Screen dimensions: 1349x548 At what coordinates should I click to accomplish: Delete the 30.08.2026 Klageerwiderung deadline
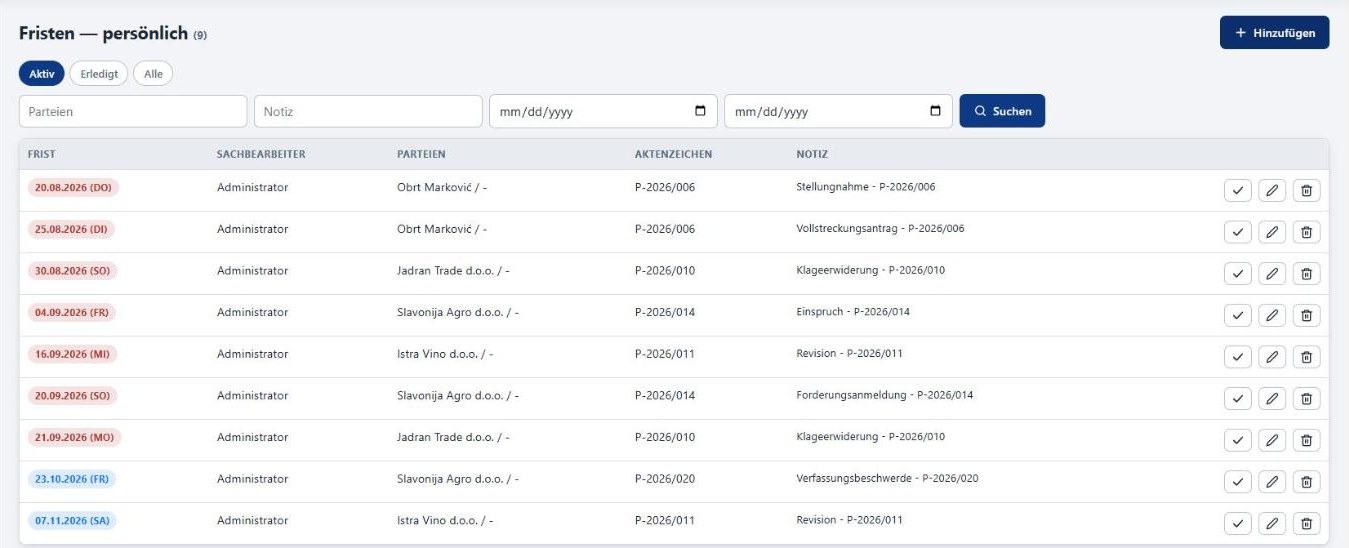[1306, 274]
